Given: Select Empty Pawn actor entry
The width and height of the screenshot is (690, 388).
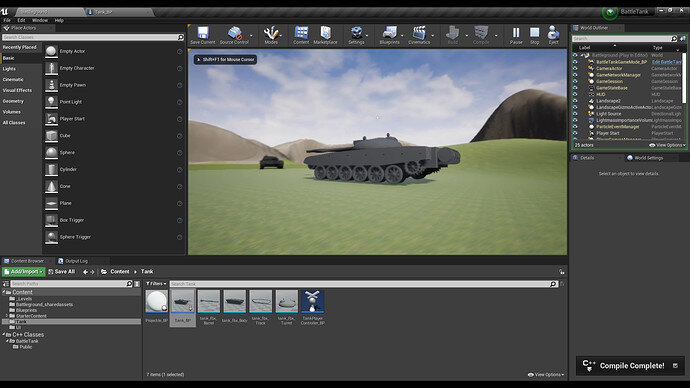Looking at the screenshot, I should click(114, 85).
